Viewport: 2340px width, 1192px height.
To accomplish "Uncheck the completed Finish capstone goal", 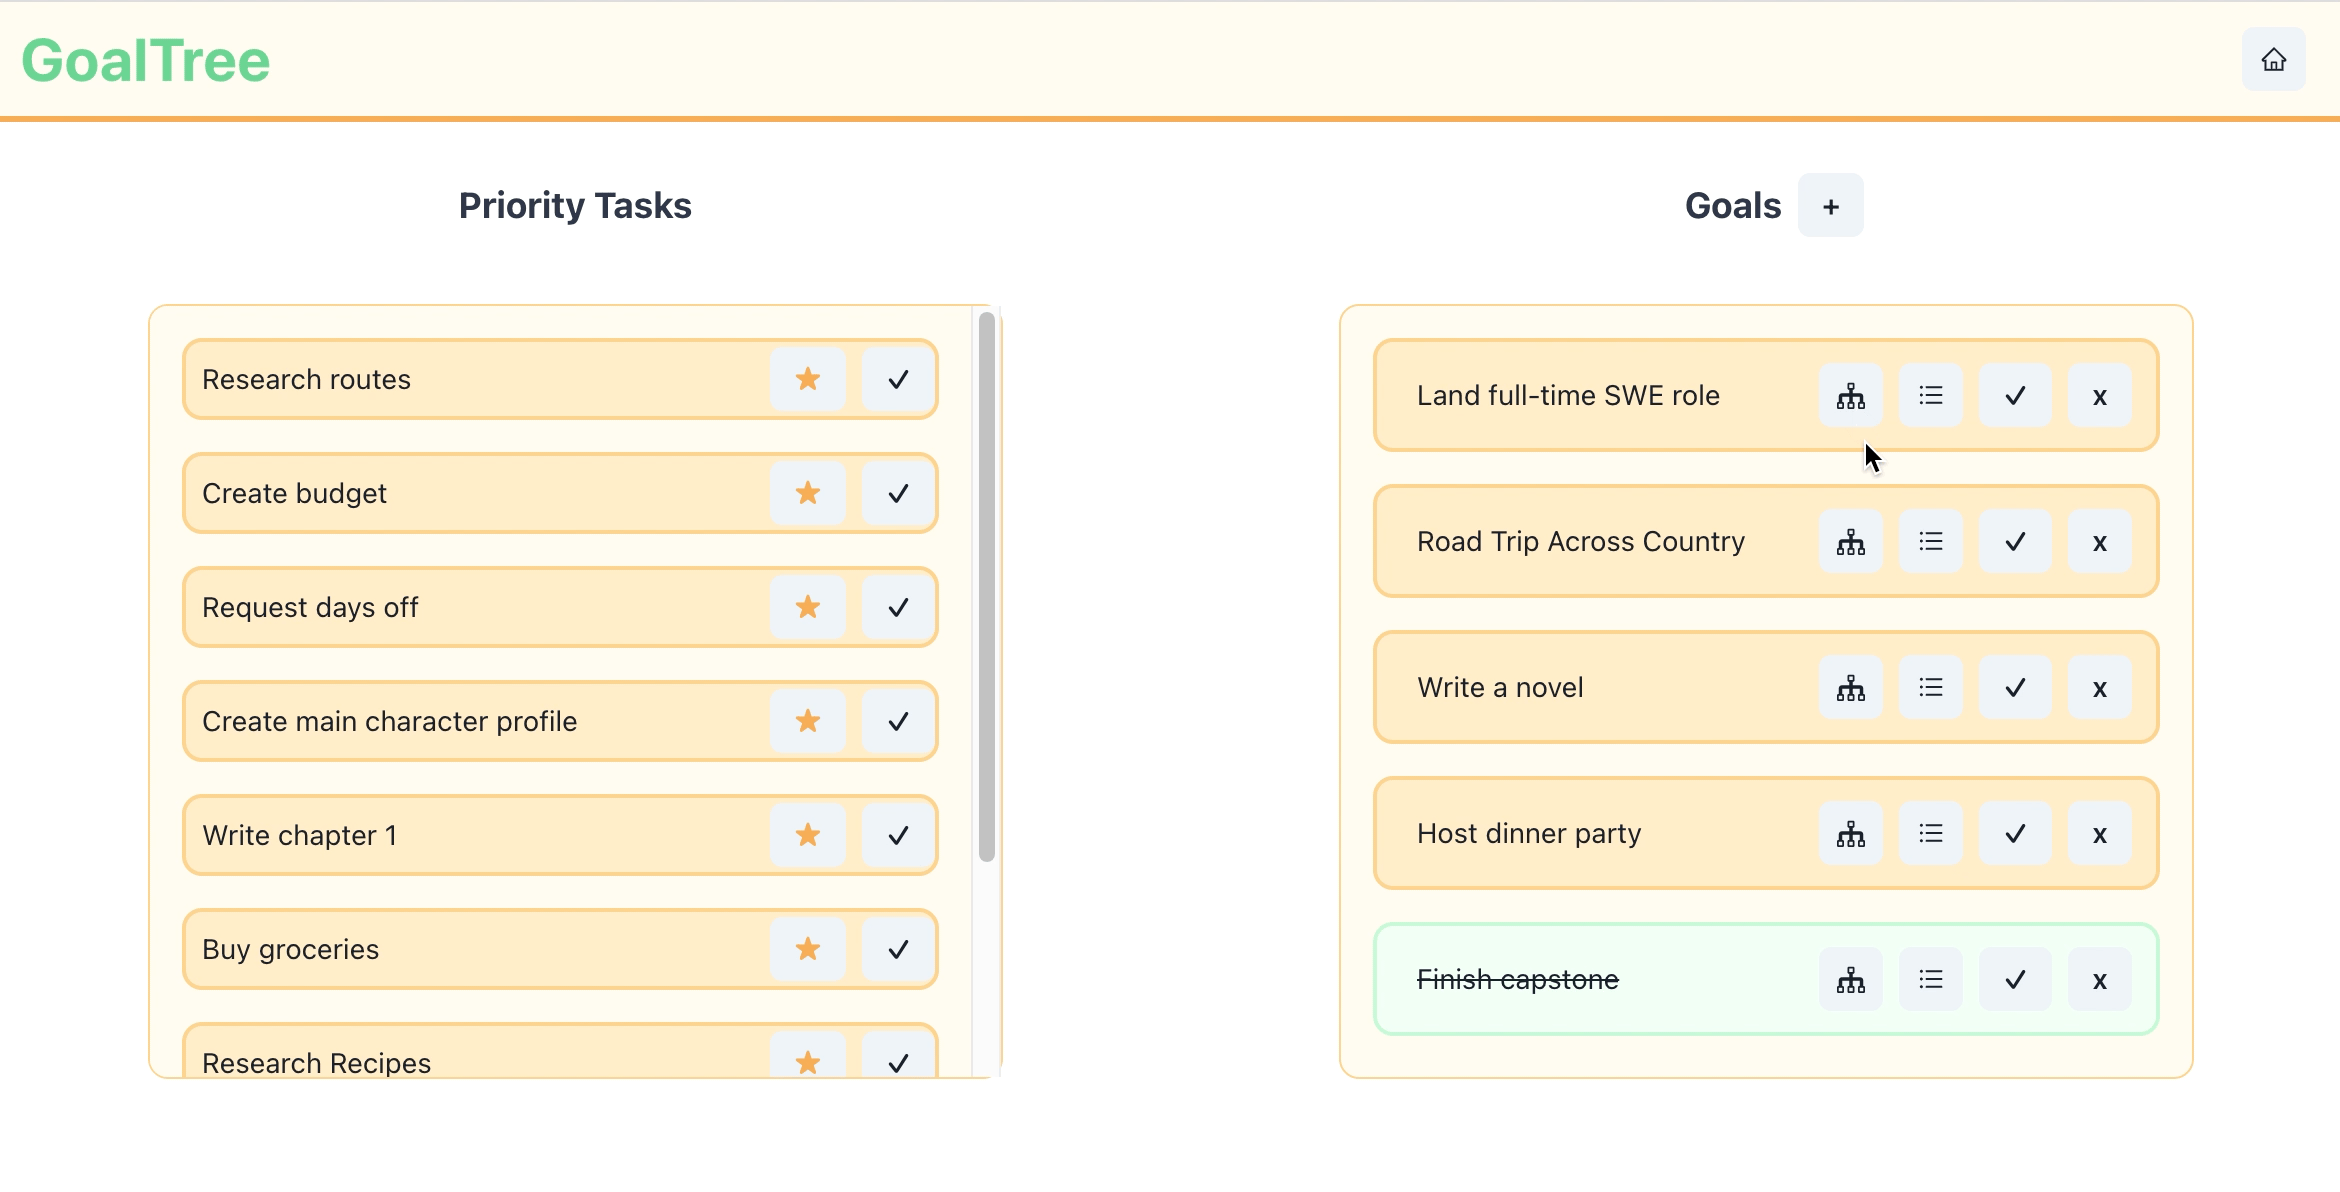I will [x=2015, y=980].
